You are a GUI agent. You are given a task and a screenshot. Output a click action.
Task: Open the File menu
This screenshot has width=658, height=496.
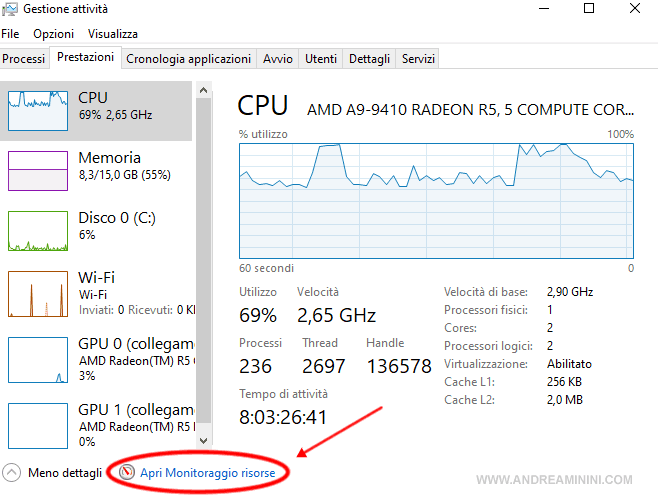(x=10, y=34)
